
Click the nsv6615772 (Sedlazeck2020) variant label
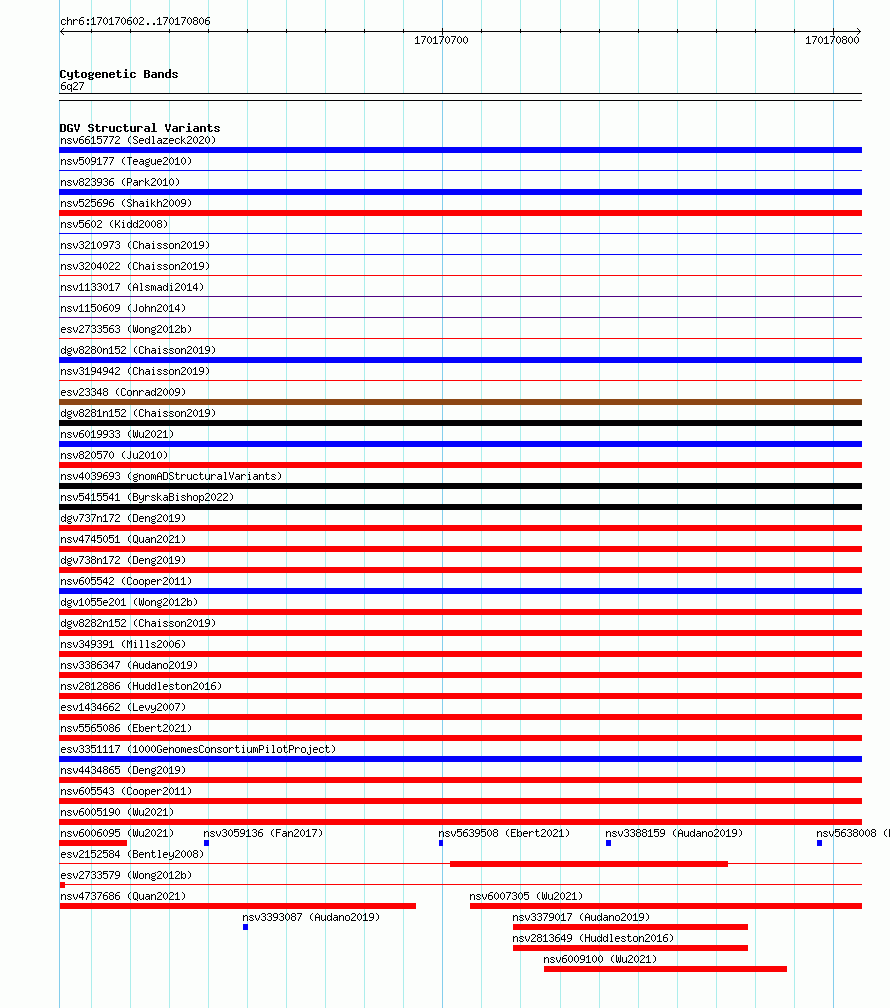click(138, 140)
